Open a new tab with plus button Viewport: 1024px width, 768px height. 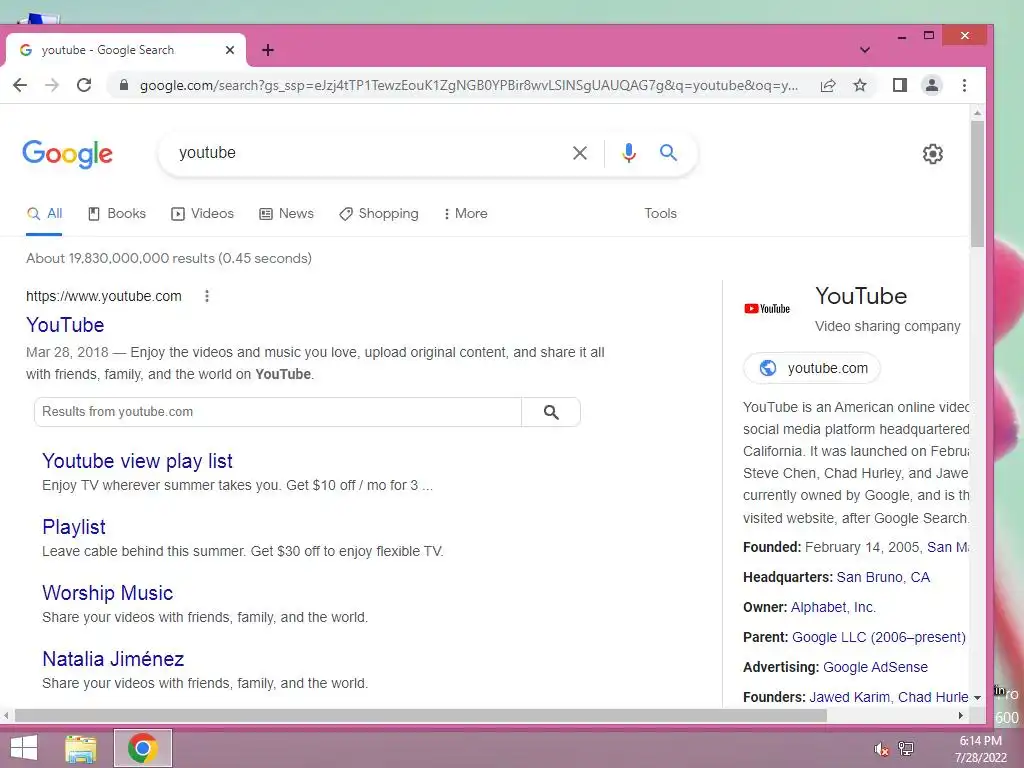pos(268,50)
